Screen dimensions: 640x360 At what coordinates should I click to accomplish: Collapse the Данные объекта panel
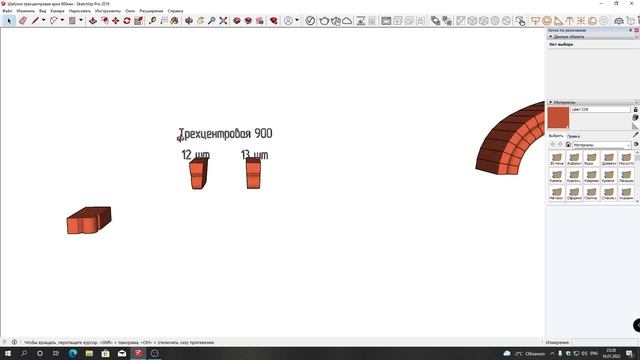[550, 37]
